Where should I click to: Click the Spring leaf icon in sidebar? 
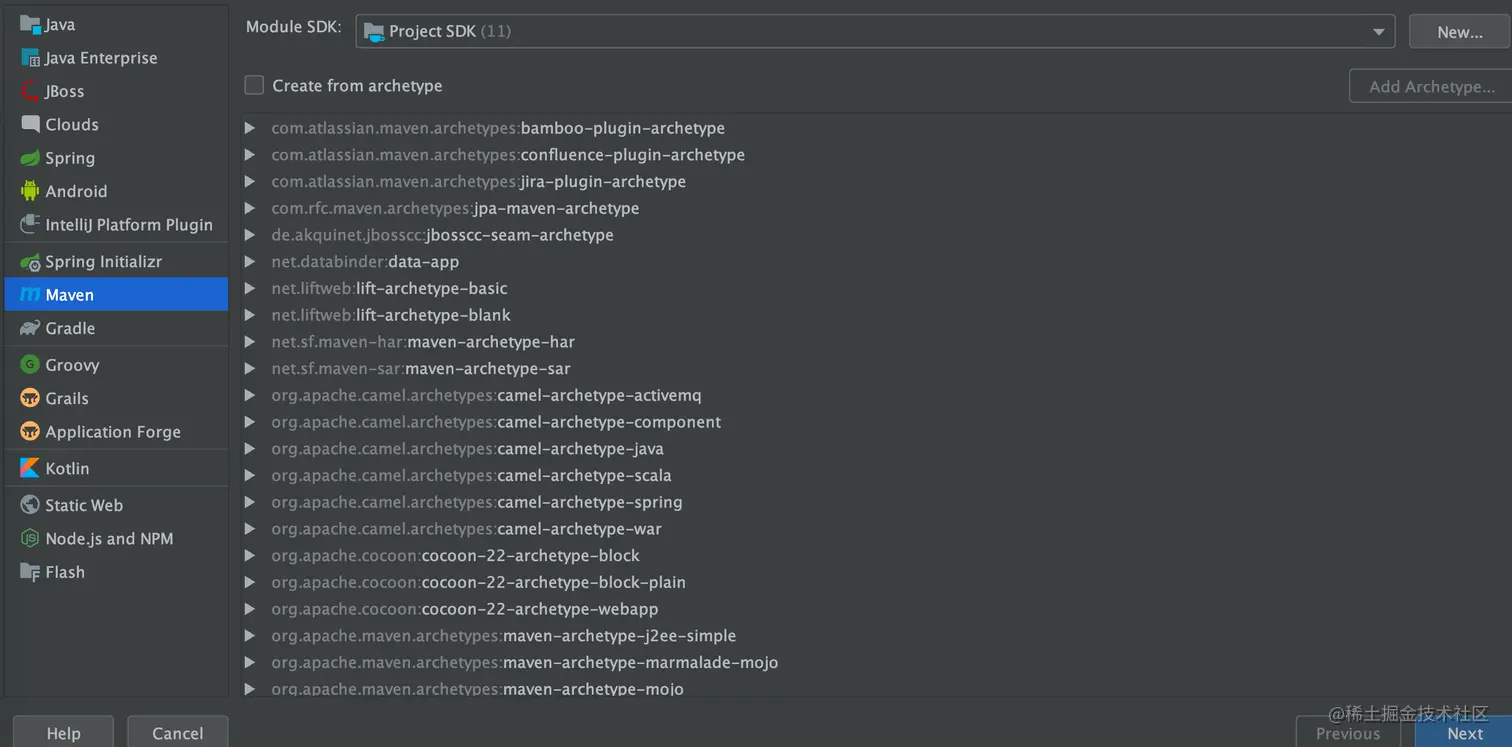30,158
